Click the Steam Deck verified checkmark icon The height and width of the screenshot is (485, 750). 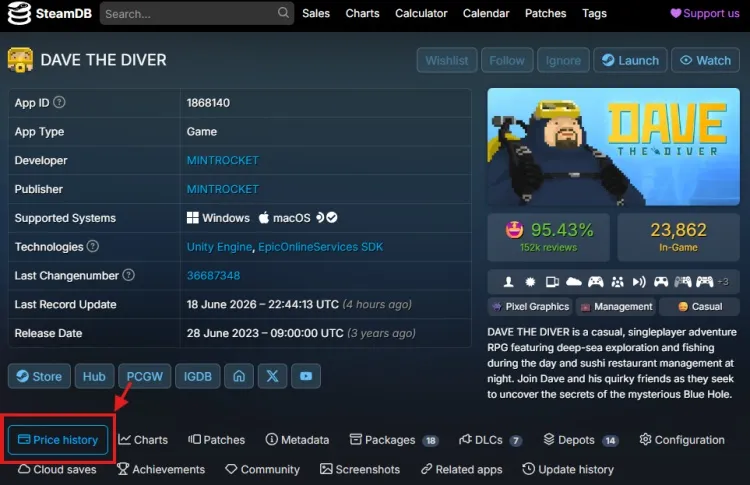tap(332, 218)
